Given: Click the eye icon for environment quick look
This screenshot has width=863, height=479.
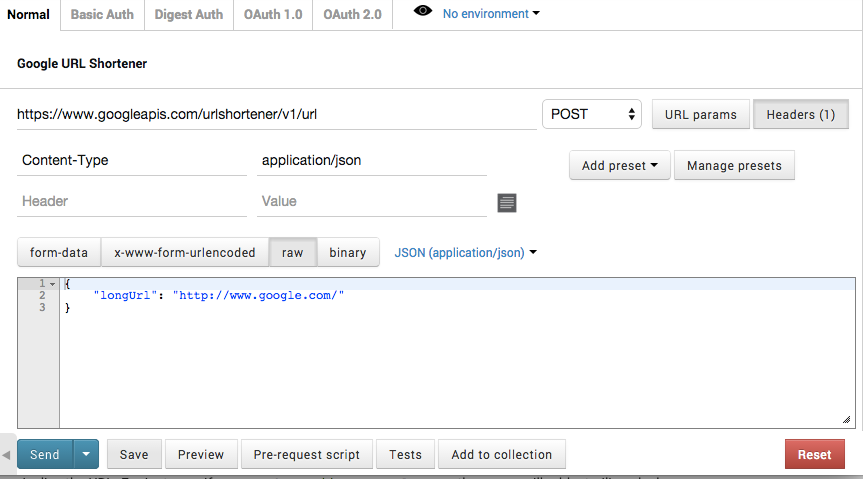Looking at the screenshot, I should (423, 11).
